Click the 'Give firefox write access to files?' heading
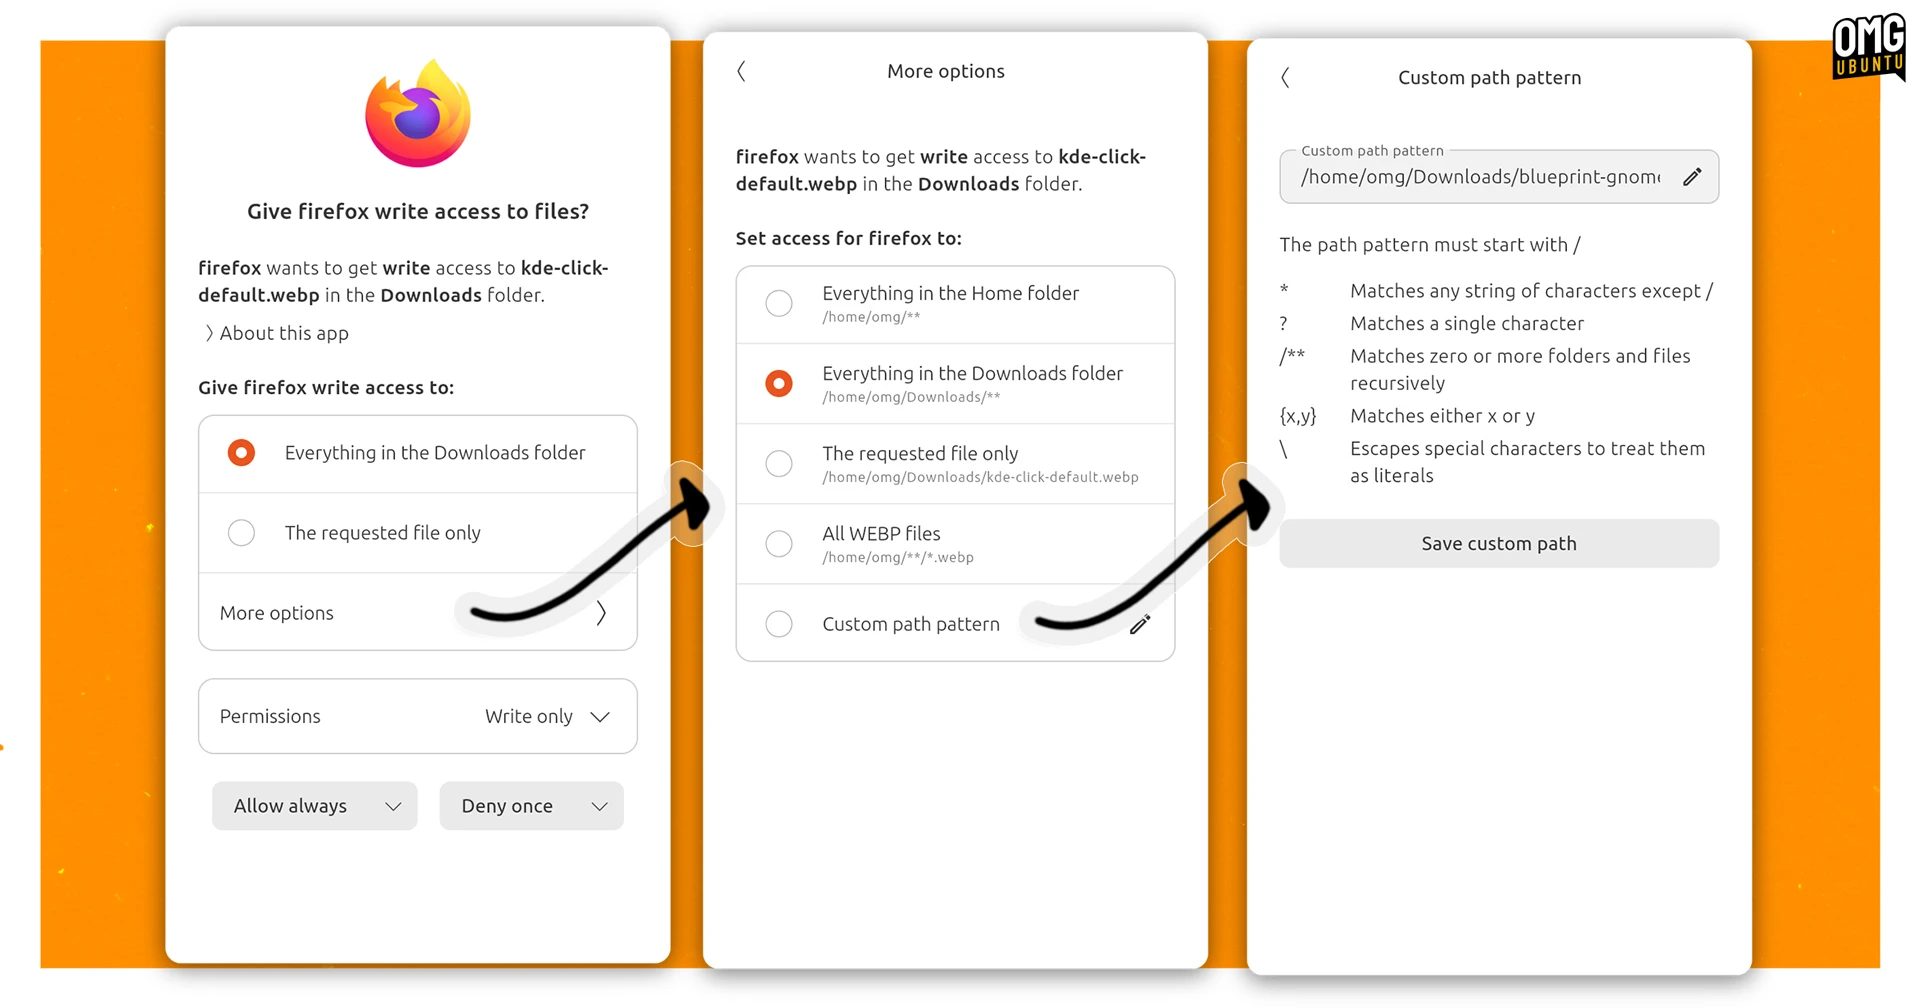The height and width of the screenshot is (1008, 1920). (x=418, y=211)
